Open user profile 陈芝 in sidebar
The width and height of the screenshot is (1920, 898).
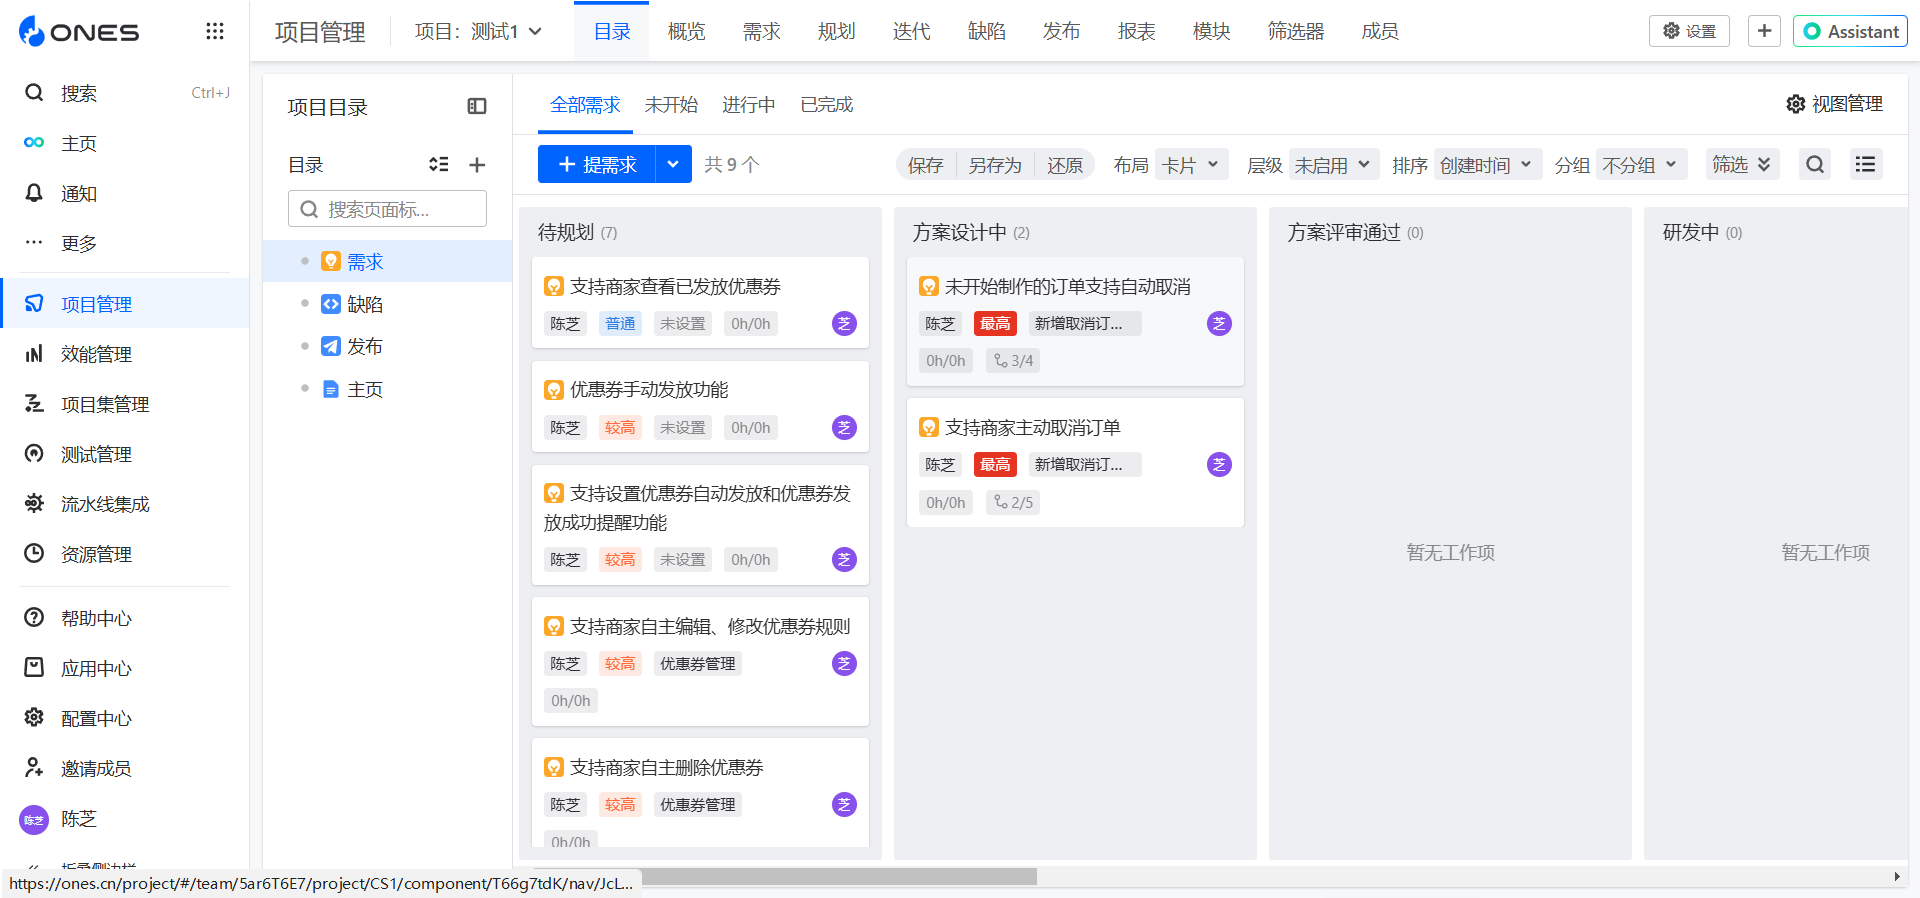pyautogui.click(x=125, y=819)
